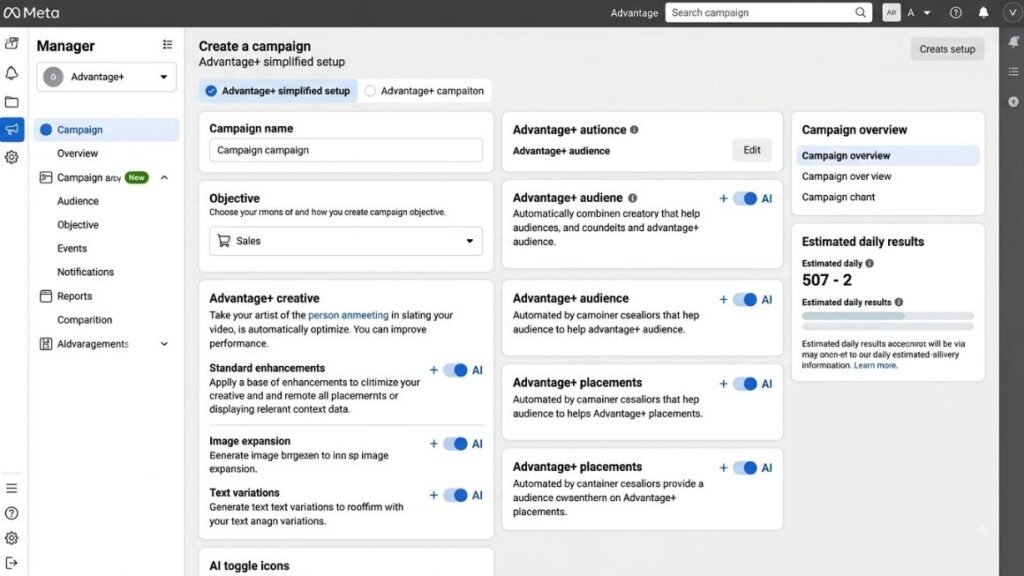Select the megaphone campaigns icon
The image size is (1024, 576).
(12, 129)
